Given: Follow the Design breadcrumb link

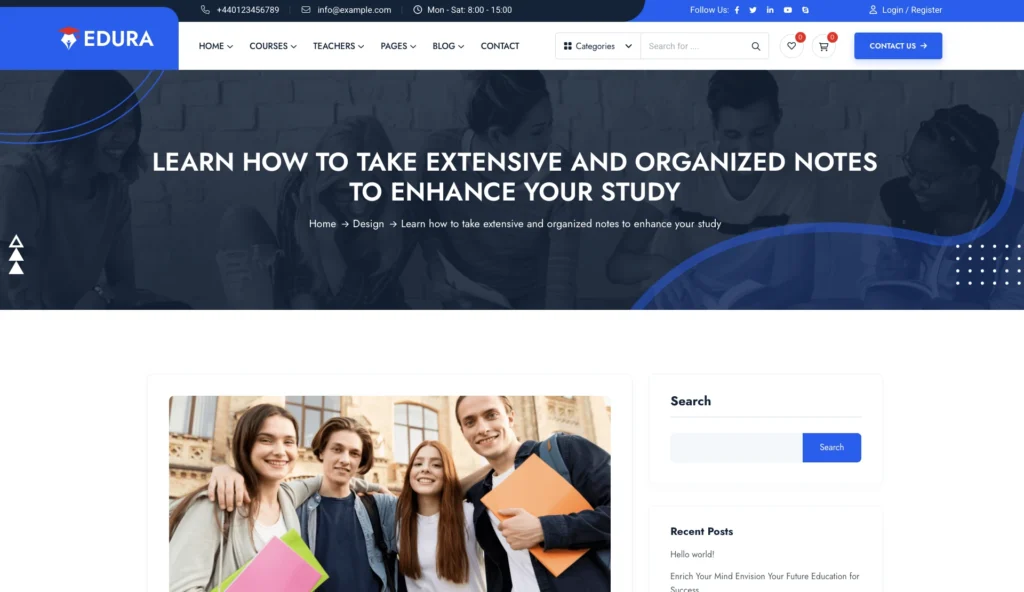Looking at the screenshot, I should point(368,223).
